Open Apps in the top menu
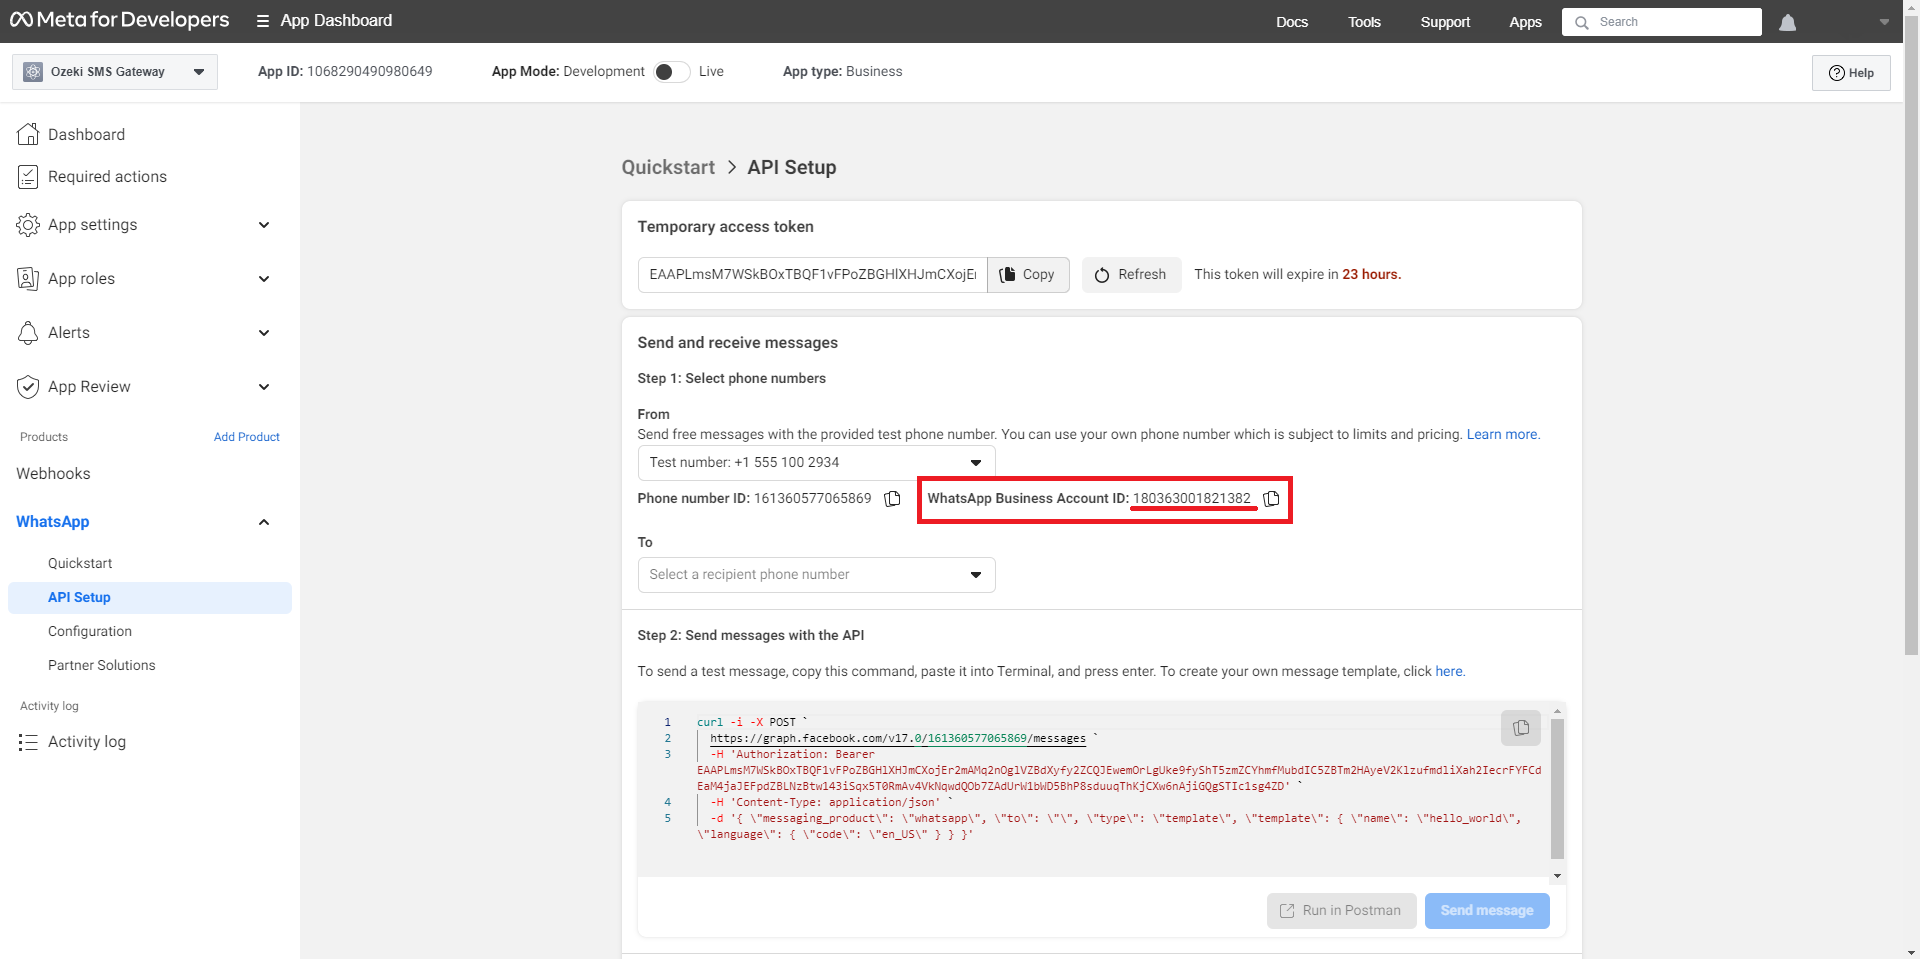The image size is (1920, 959). [x=1525, y=22]
